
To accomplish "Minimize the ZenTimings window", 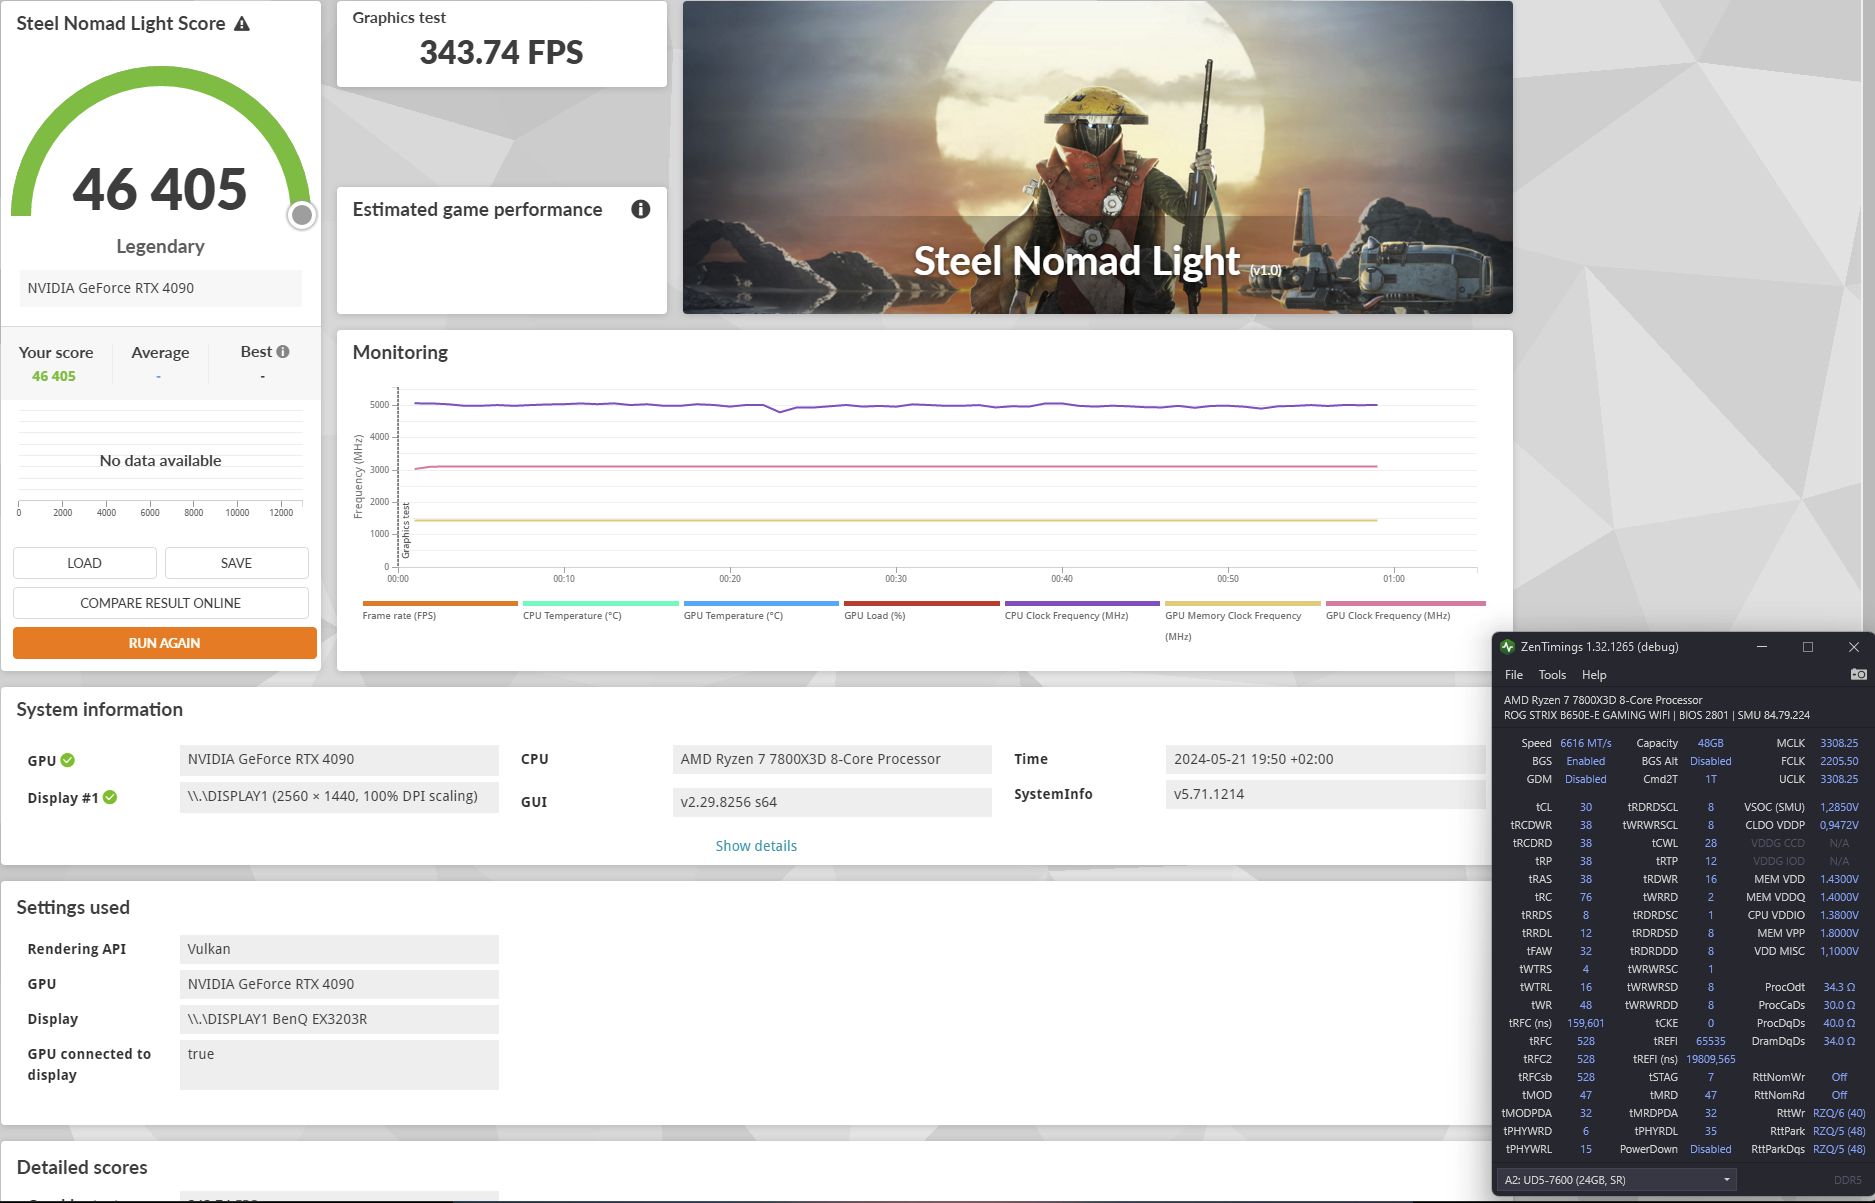I will 1762,647.
